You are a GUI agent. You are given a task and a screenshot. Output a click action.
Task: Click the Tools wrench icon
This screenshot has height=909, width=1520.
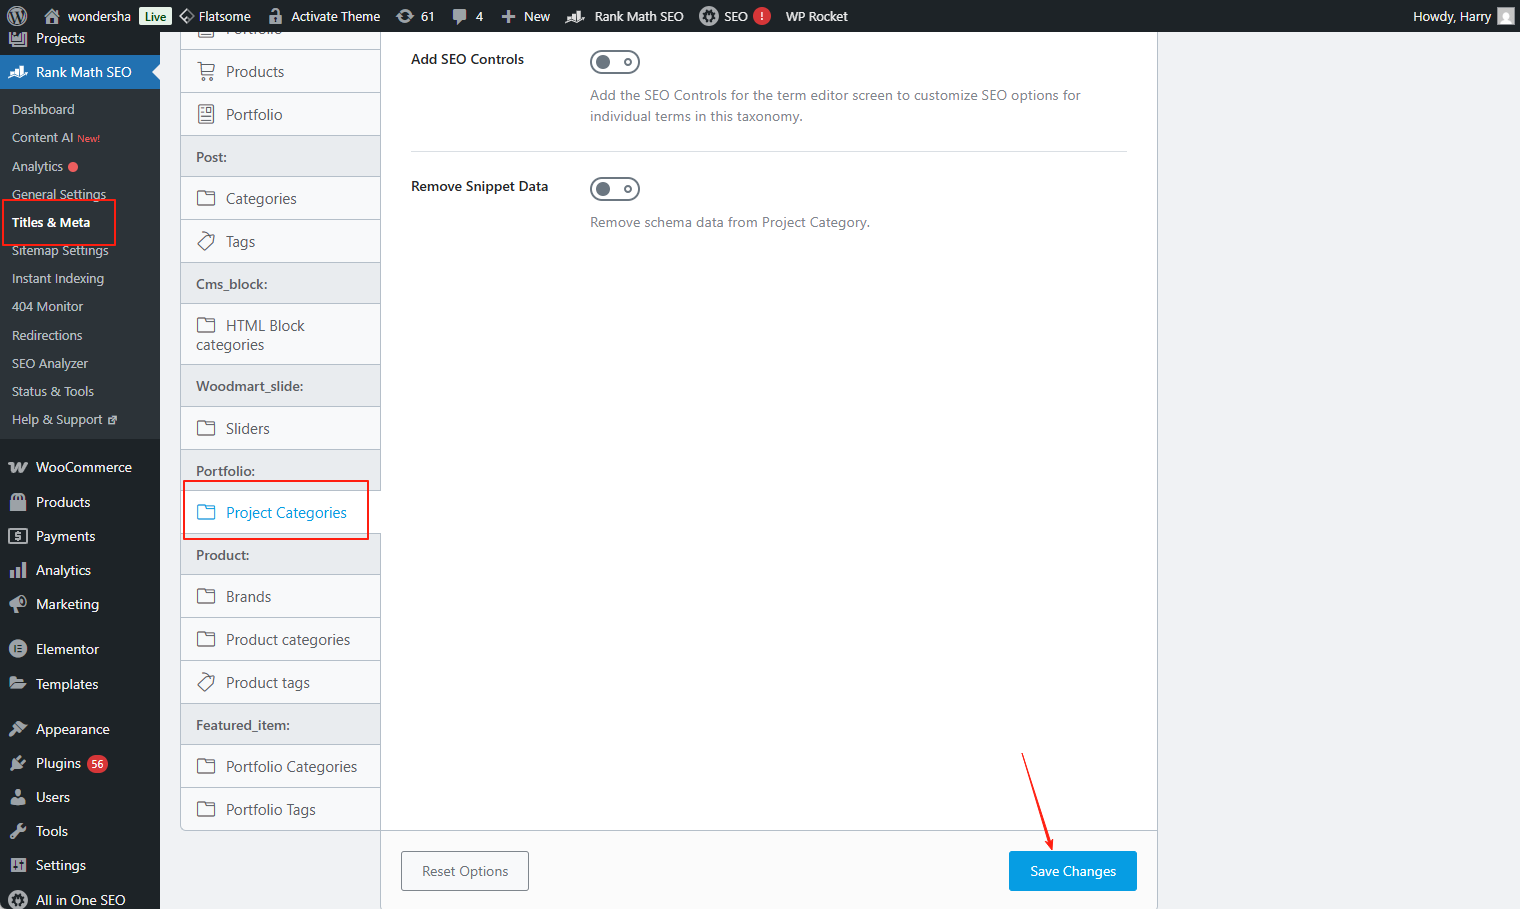tap(18, 831)
